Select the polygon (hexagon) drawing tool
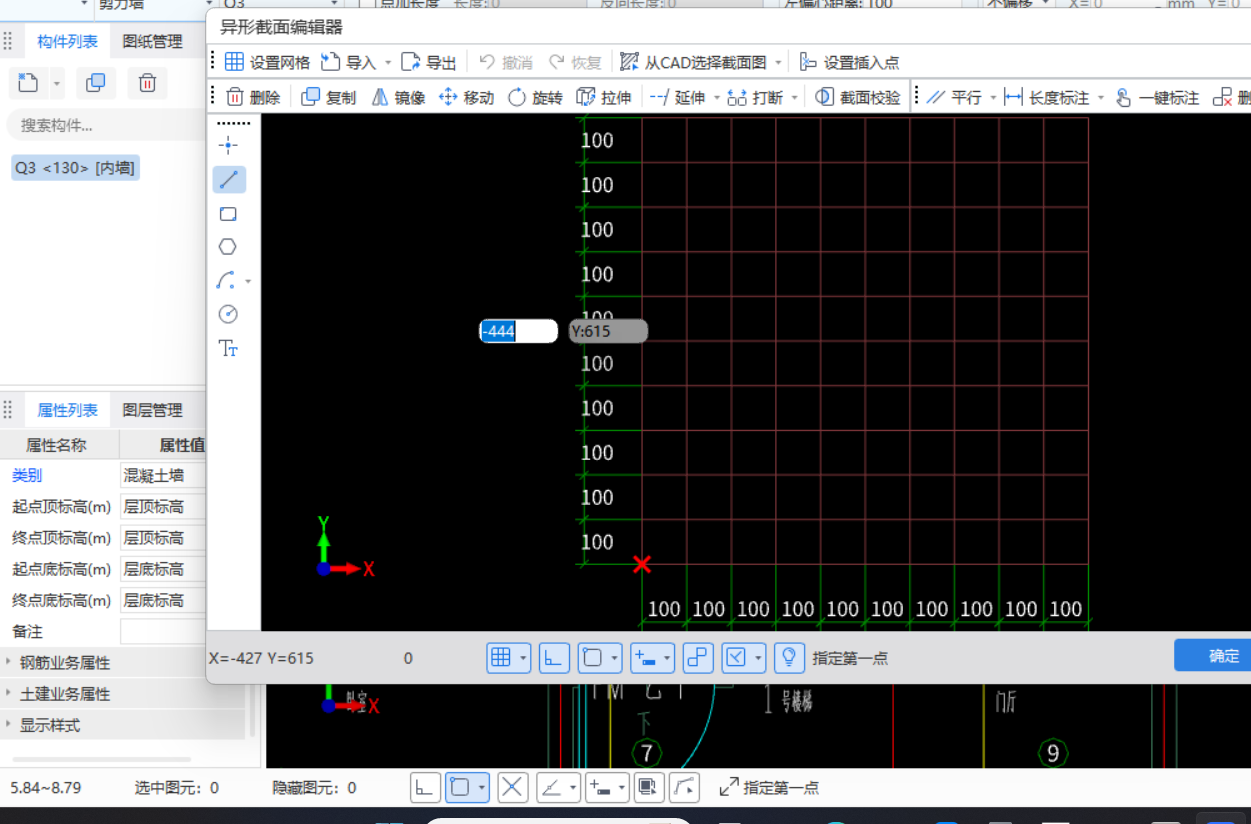The width and height of the screenshot is (1251, 824). (229, 247)
